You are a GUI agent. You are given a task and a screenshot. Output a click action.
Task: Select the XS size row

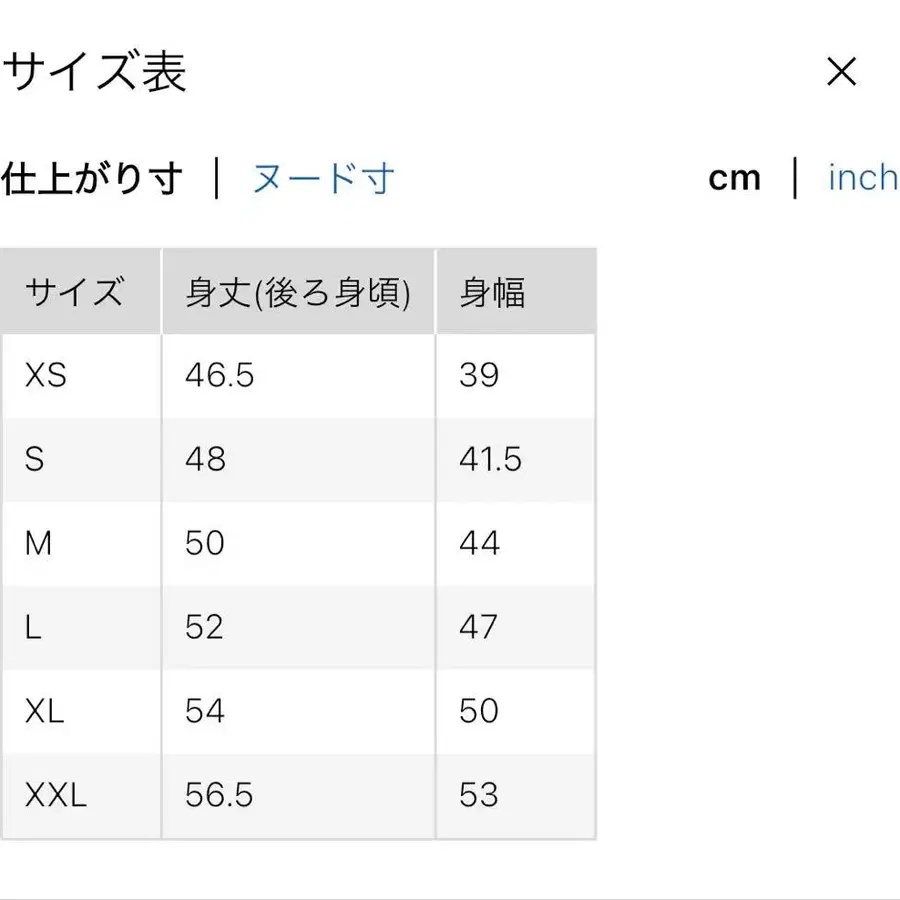coord(44,376)
